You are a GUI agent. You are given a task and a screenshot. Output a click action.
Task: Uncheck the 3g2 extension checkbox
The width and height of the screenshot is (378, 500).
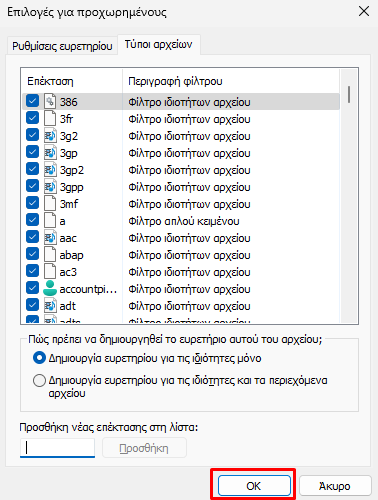(x=32, y=135)
